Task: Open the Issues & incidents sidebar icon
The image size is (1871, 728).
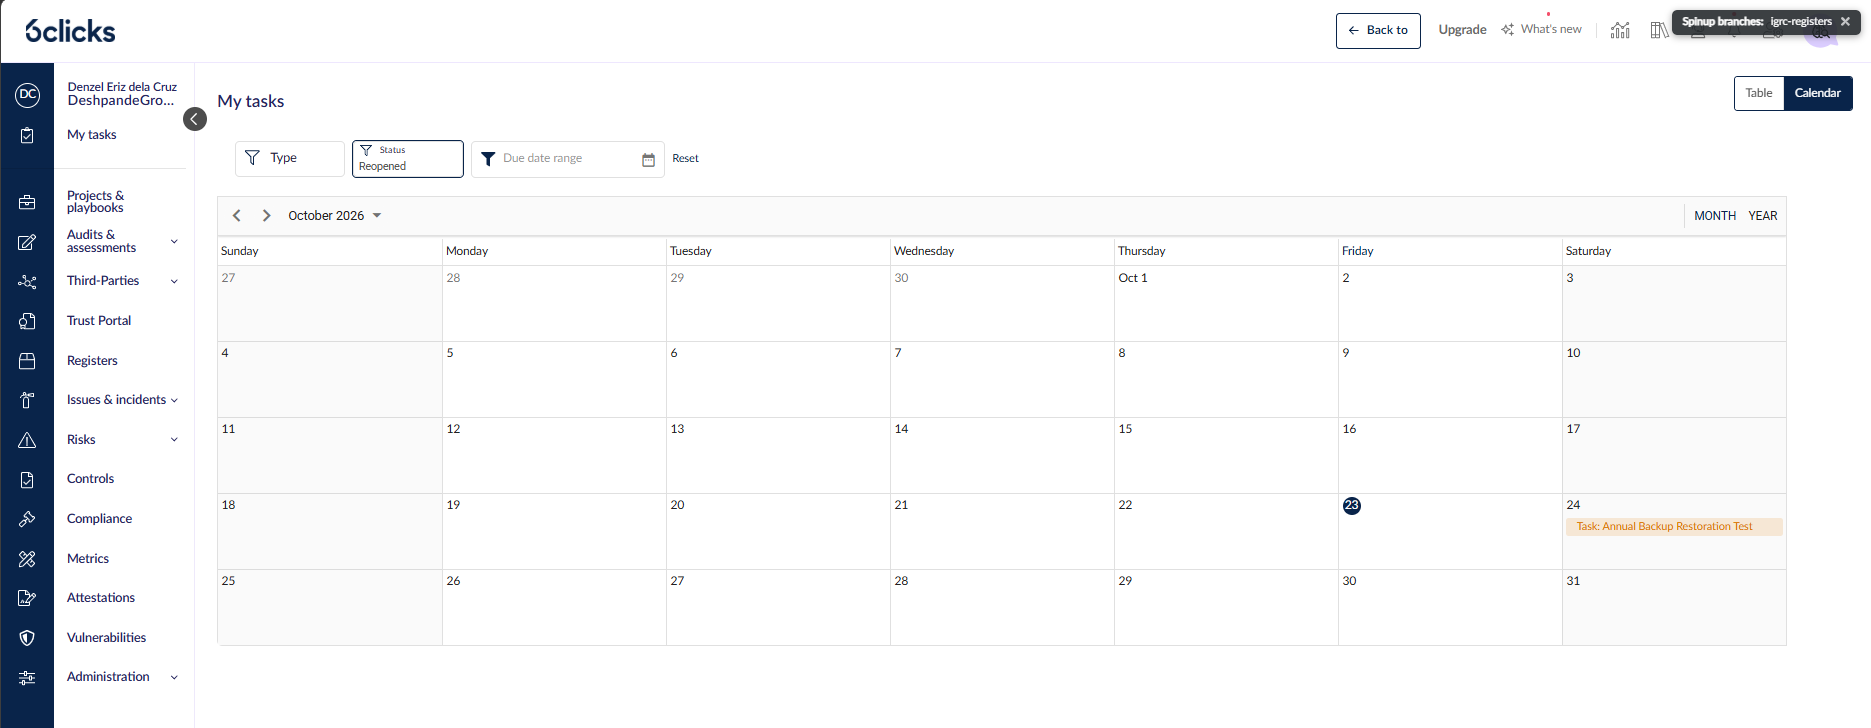Action: coord(27,400)
